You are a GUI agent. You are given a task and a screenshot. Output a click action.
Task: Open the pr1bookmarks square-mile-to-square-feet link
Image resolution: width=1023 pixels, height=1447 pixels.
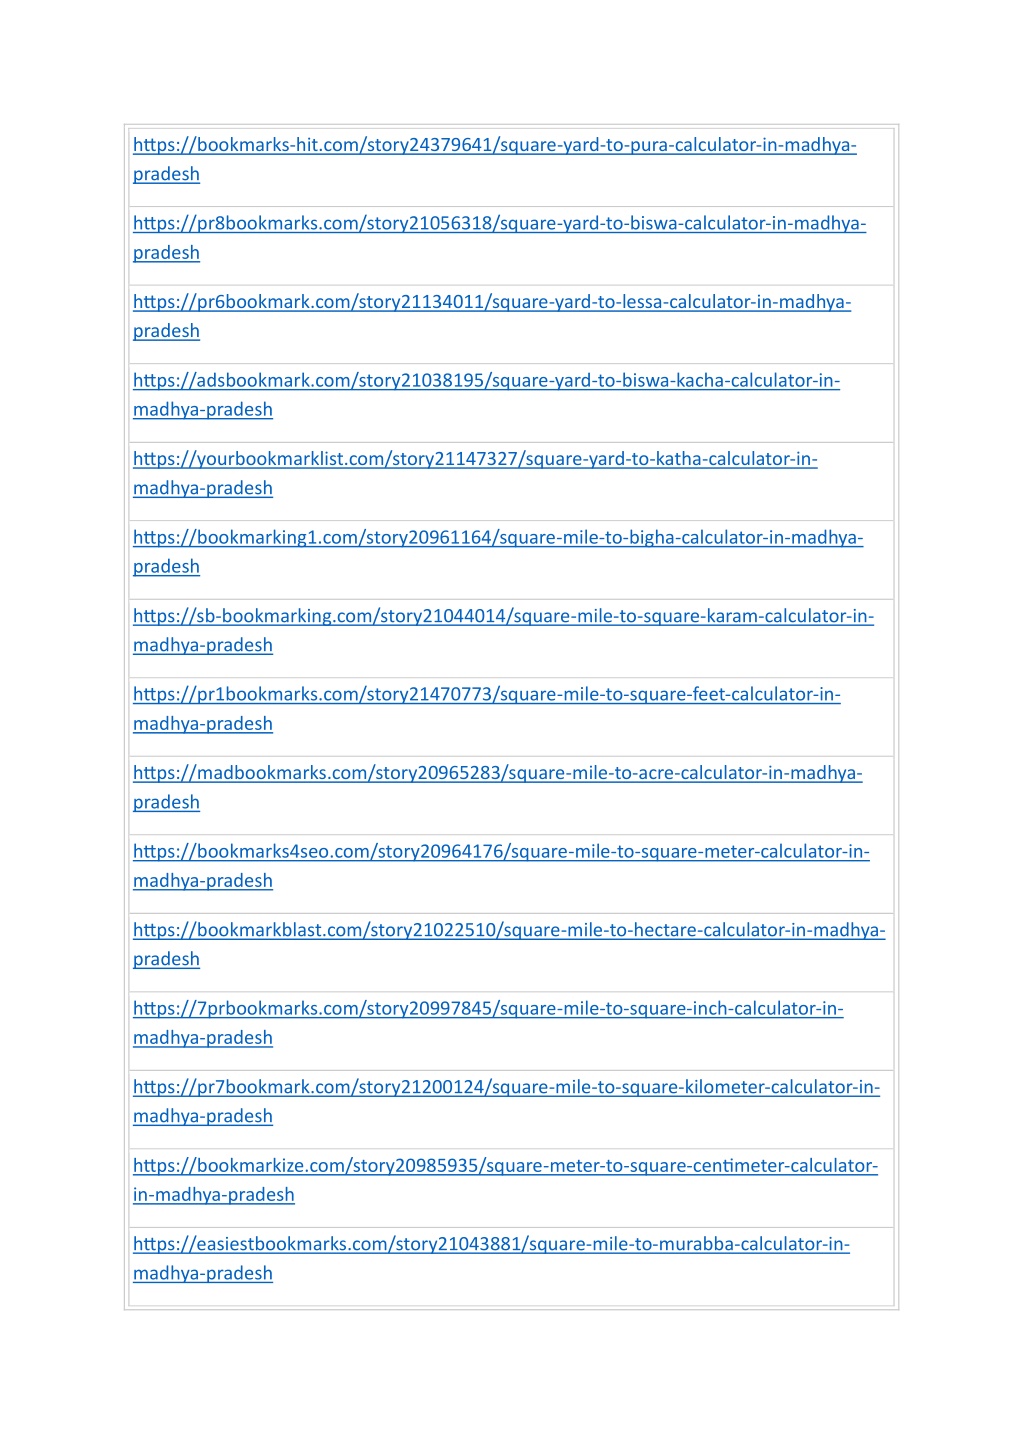pyautogui.click(x=487, y=695)
